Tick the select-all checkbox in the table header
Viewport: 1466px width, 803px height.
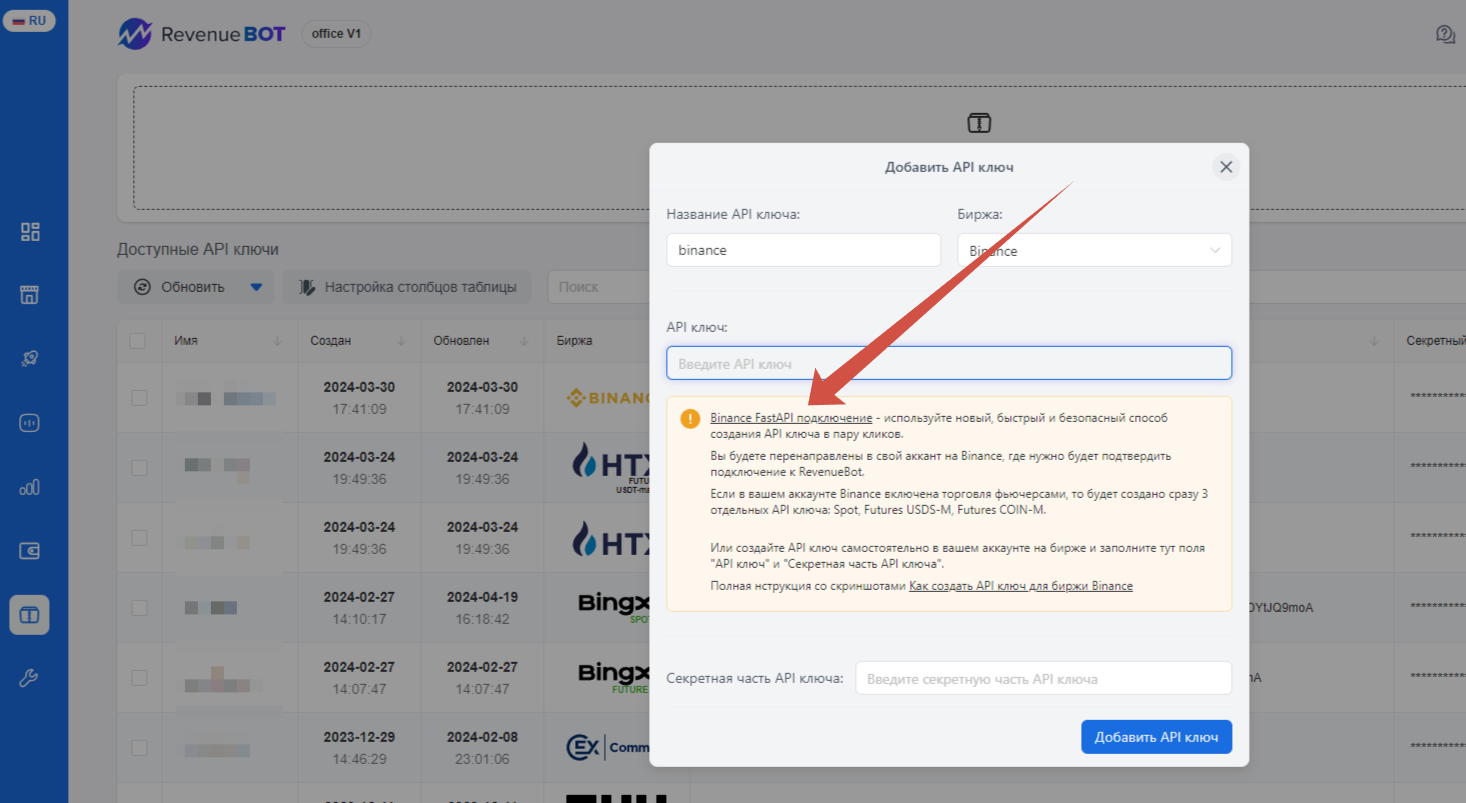(x=138, y=341)
